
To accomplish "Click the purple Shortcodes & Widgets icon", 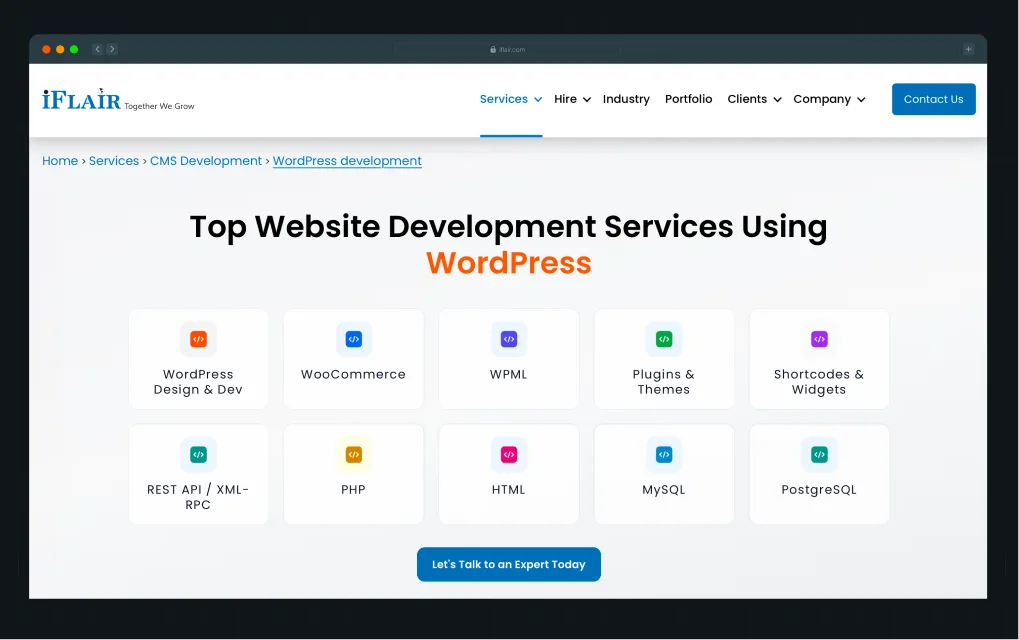I will point(819,339).
